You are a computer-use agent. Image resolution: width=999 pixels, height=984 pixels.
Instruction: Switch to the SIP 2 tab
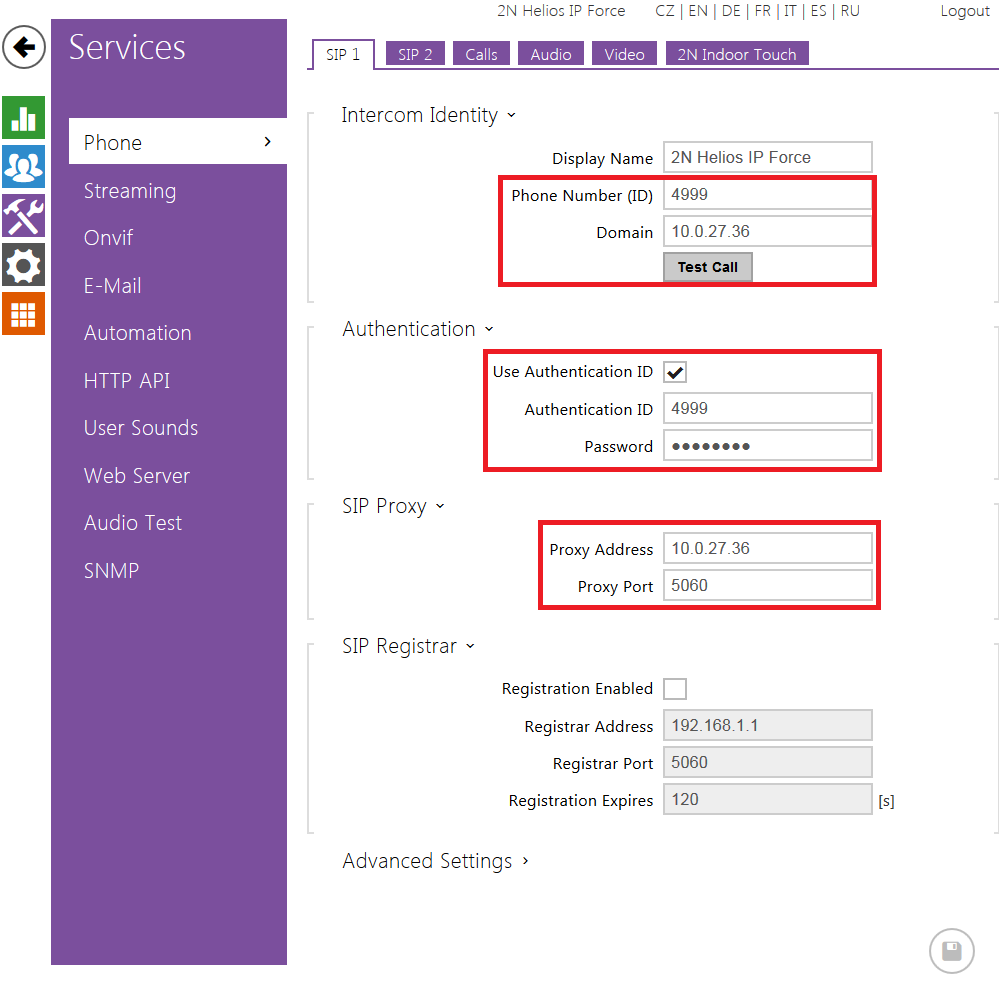click(x=415, y=55)
